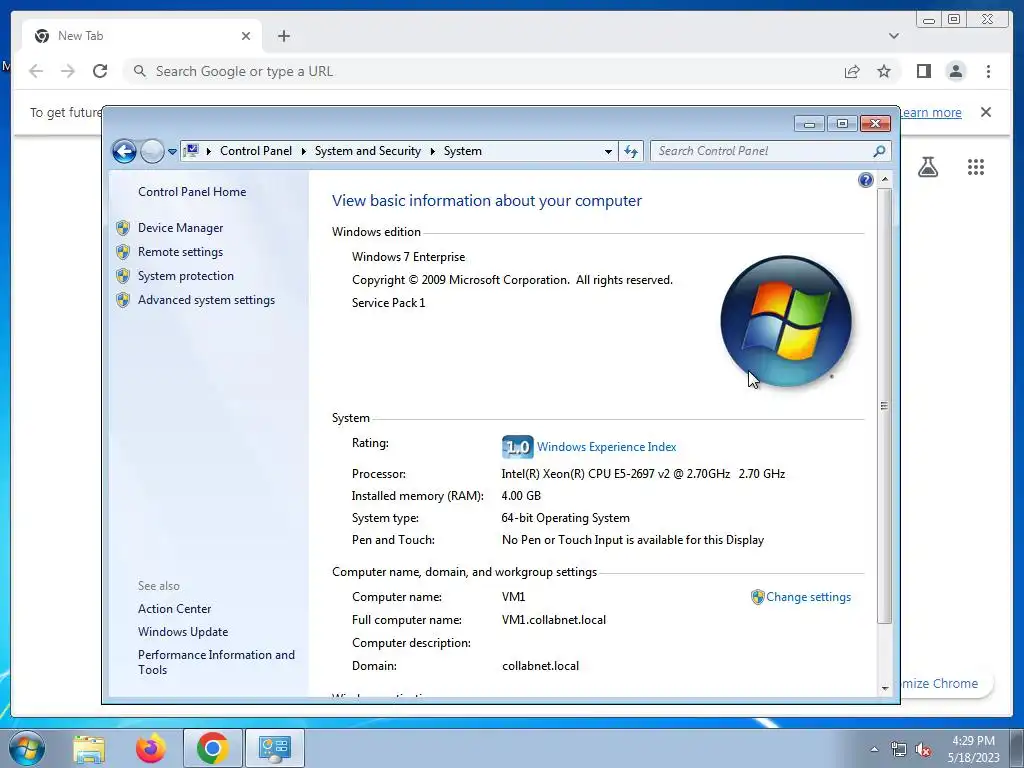Screen dimensions: 1024x768
Task: Open Action Center link
Action: click(x=174, y=609)
